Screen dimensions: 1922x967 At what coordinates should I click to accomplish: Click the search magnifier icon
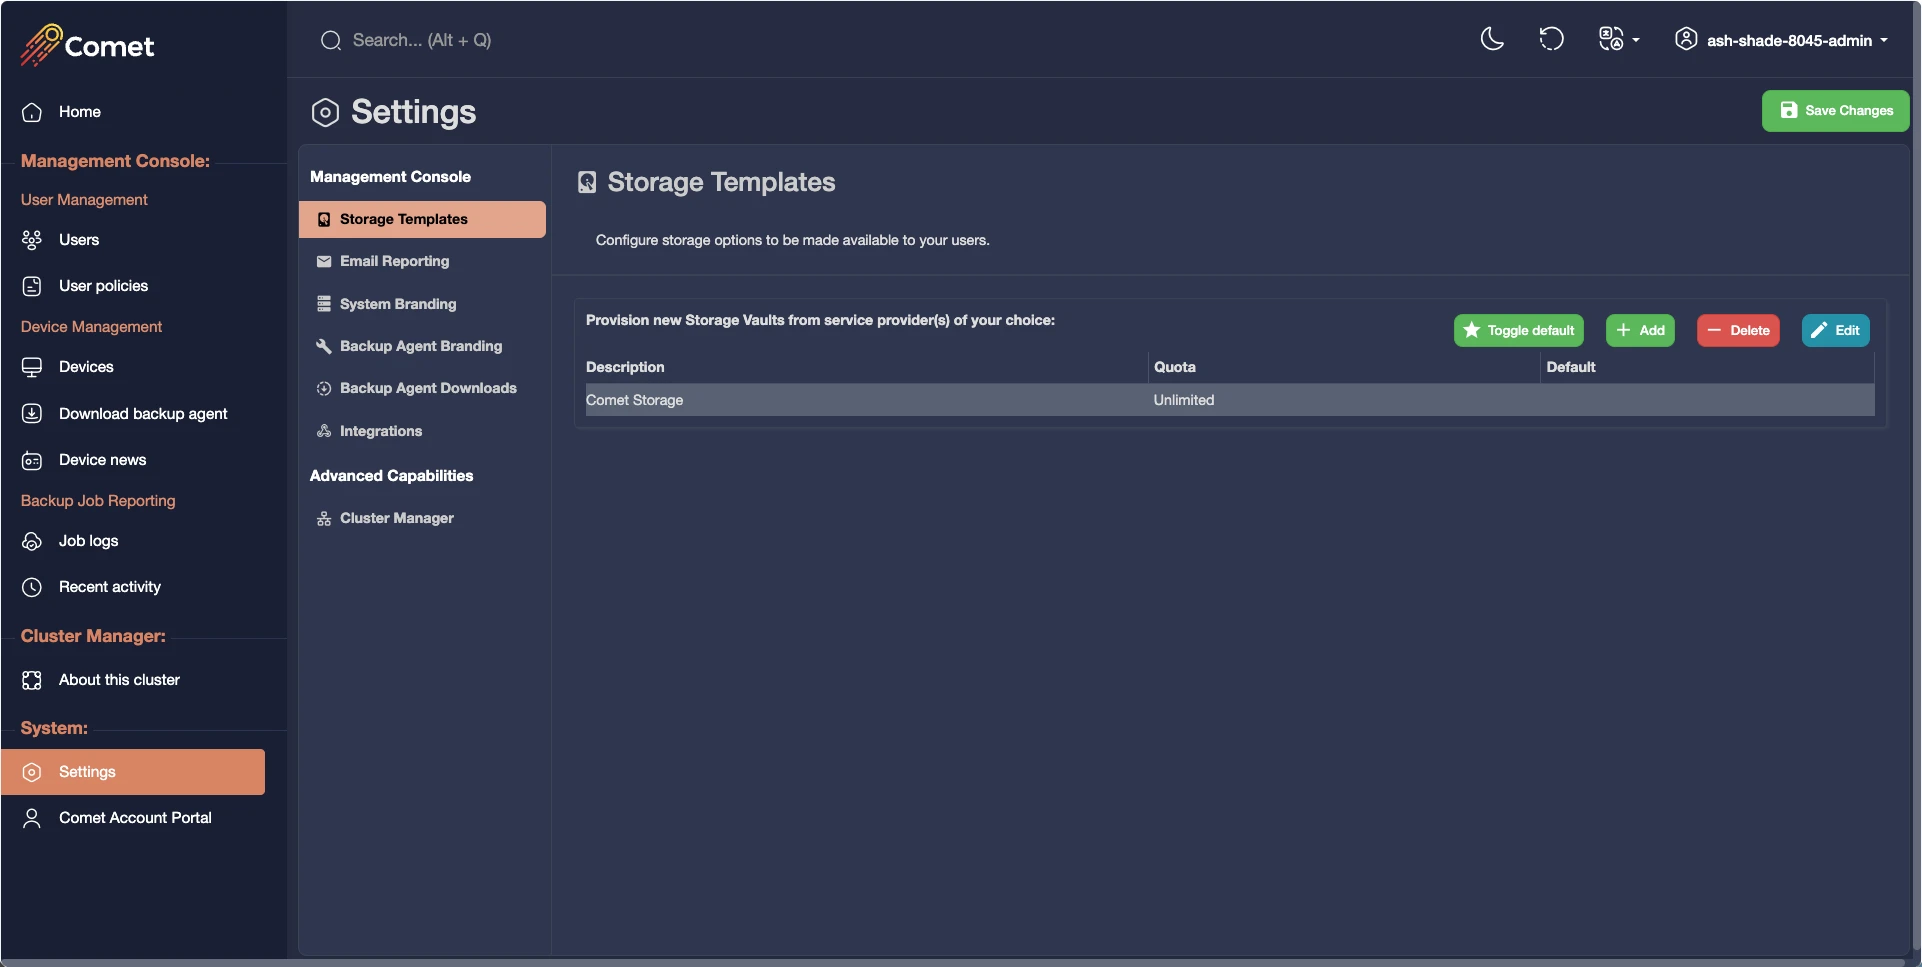pyautogui.click(x=331, y=40)
